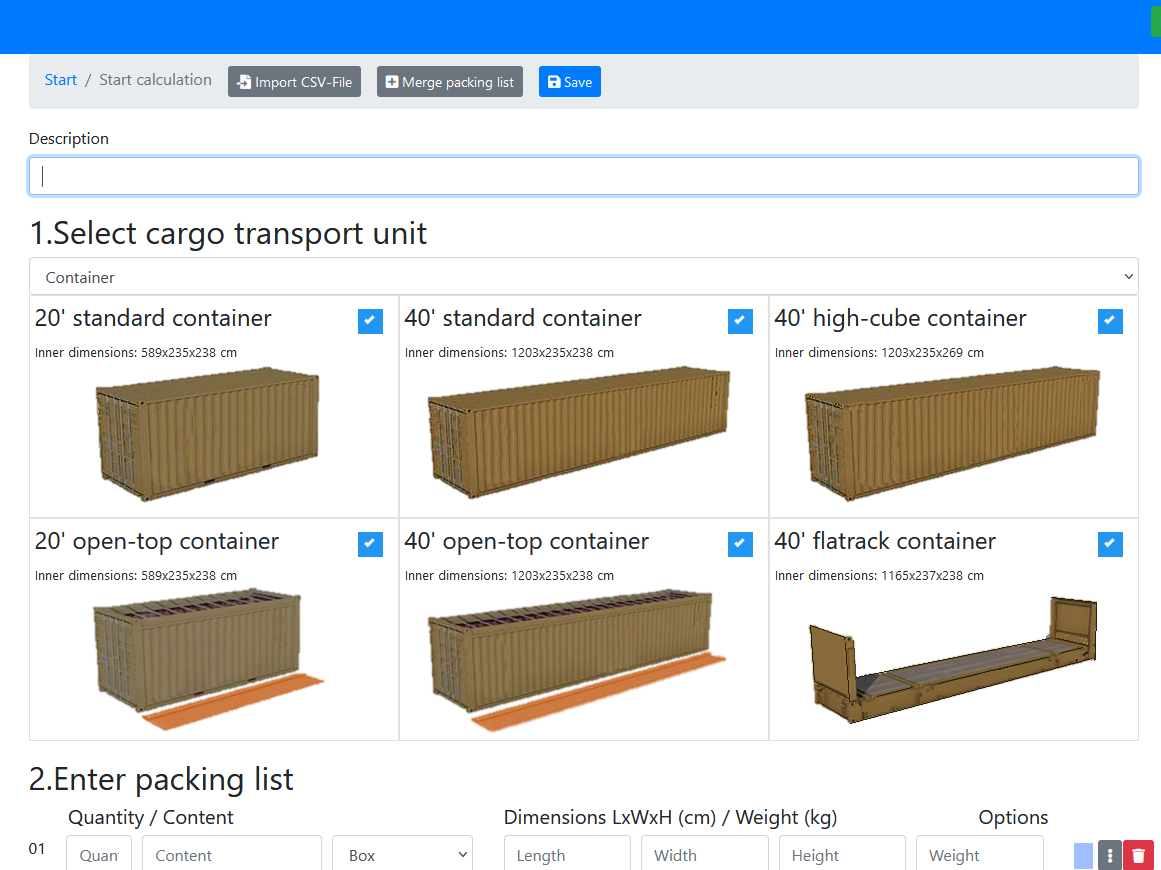Click Merge packing list
This screenshot has height=870, width=1161.
449,81
